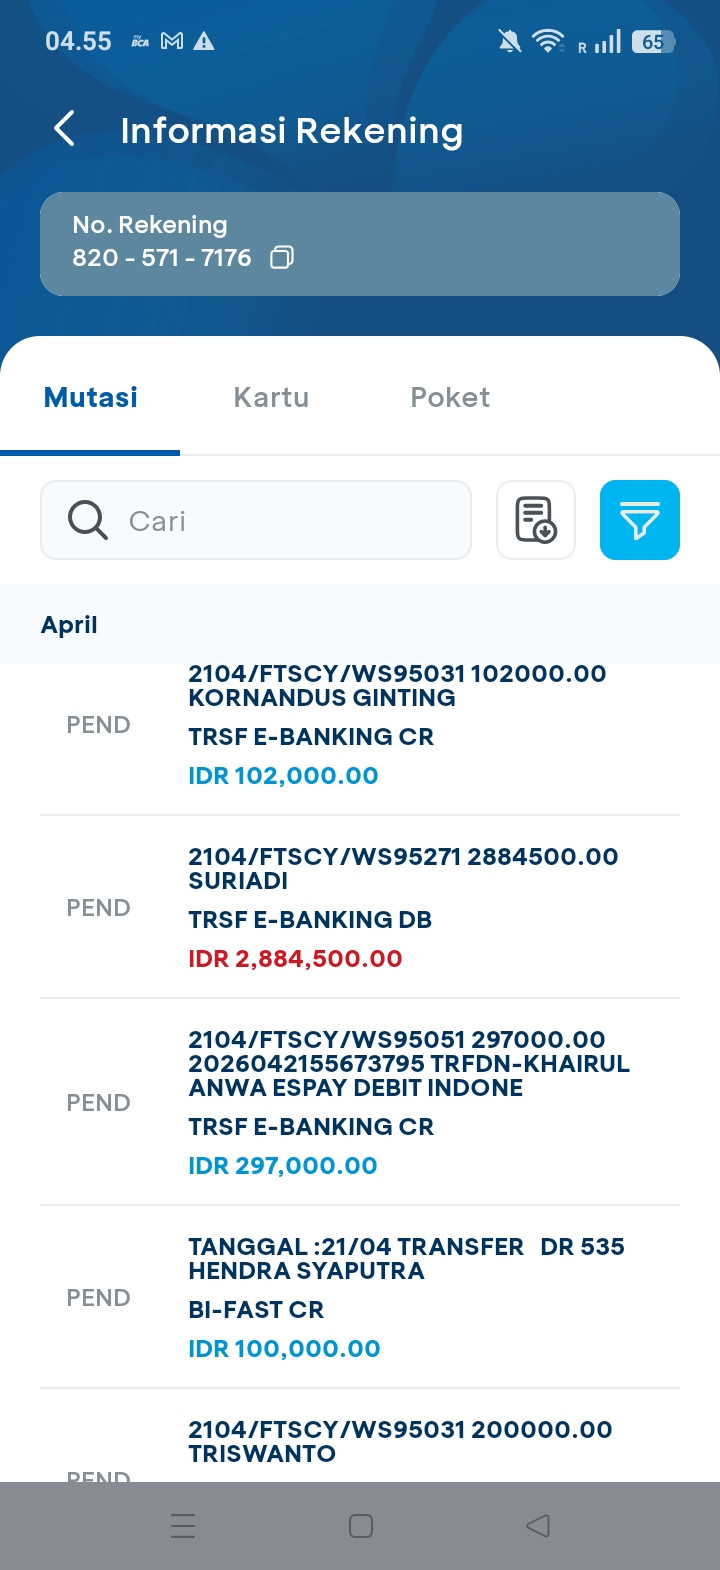Tap the April month header
Image resolution: width=720 pixels, height=1570 pixels.
coord(70,625)
